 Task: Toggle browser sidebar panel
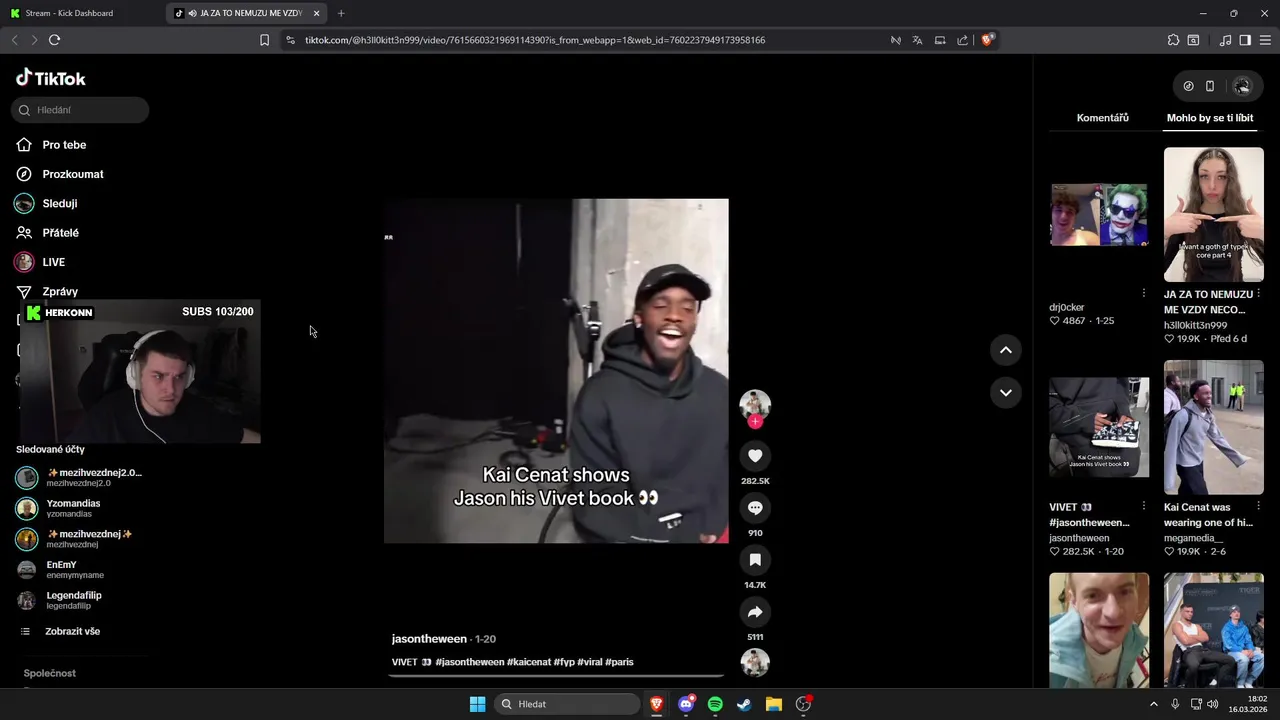pos(1245,40)
